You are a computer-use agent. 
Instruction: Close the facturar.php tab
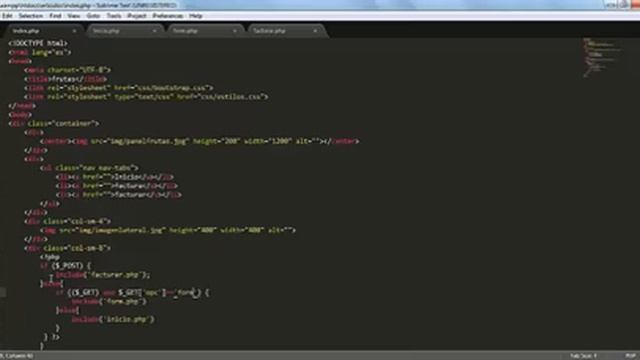[315, 31]
